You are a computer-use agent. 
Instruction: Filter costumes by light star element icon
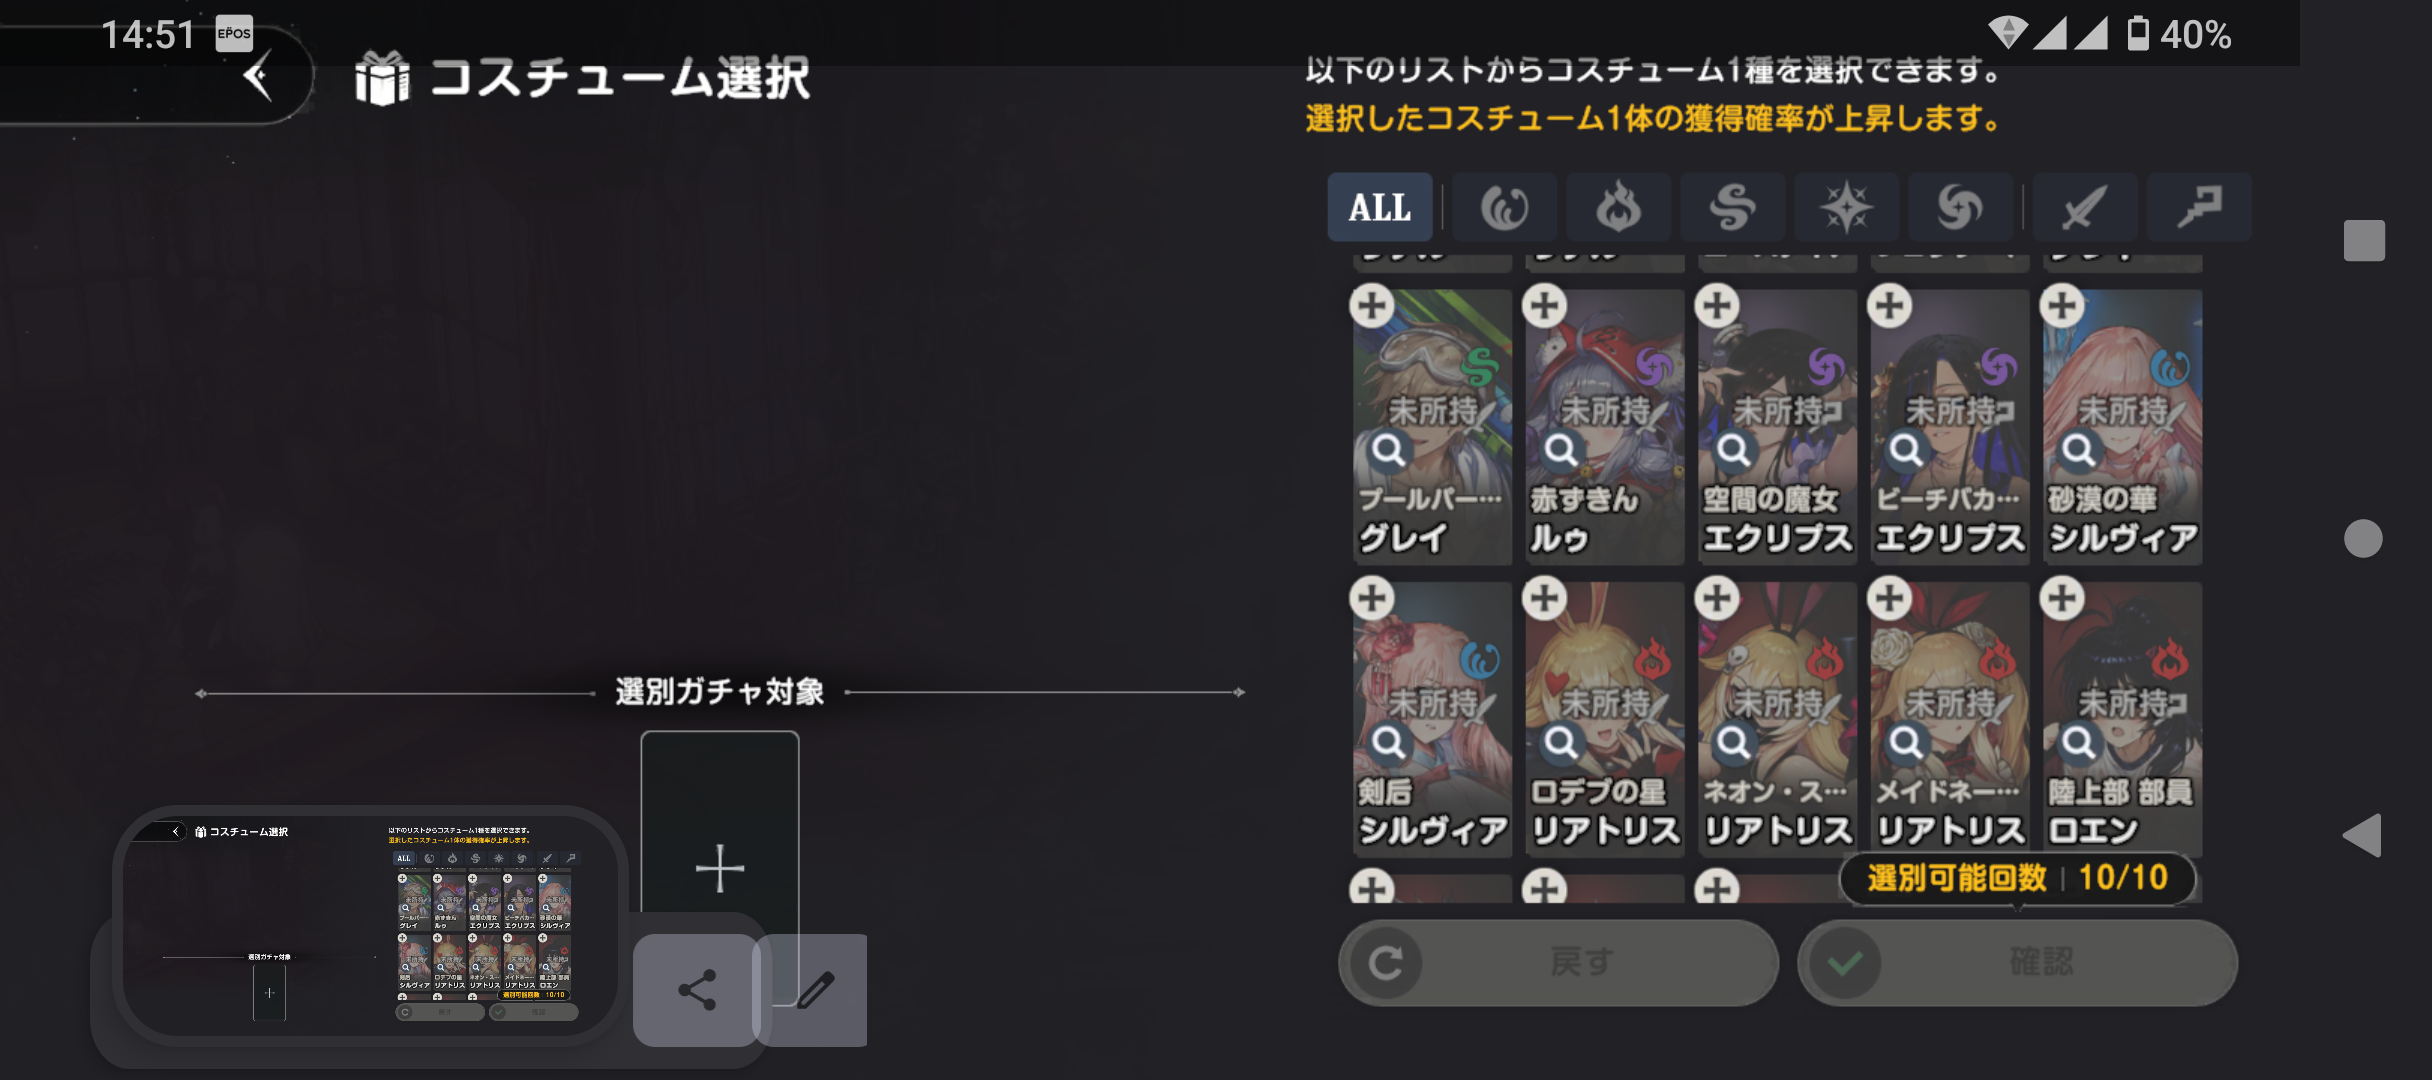pyautogui.click(x=1846, y=207)
